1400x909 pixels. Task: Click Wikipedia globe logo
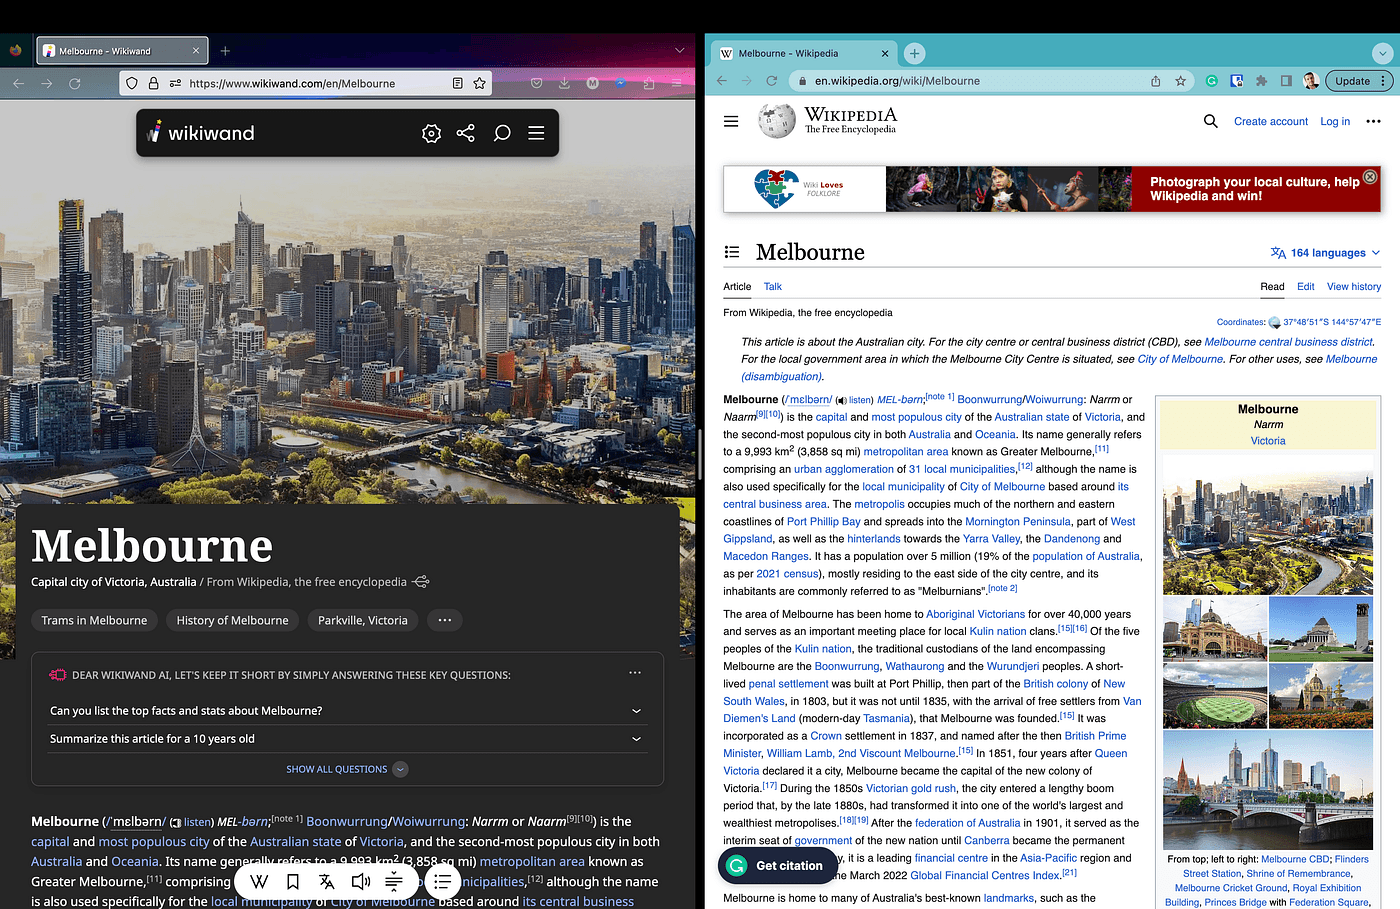pyautogui.click(x=776, y=121)
